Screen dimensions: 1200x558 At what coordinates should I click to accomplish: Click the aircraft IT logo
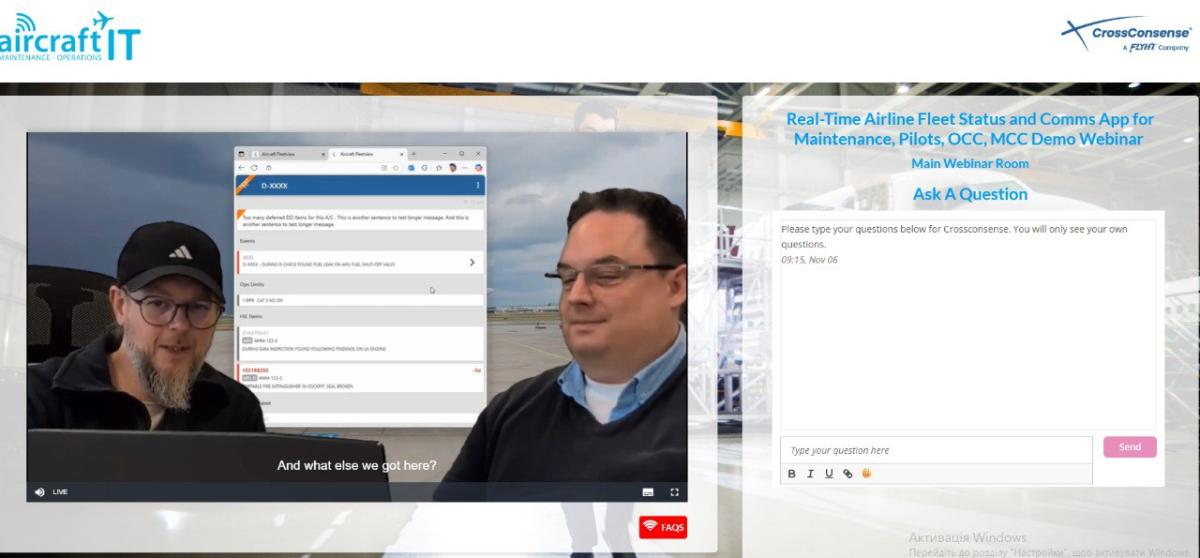pyautogui.click(x=70, y=38)
